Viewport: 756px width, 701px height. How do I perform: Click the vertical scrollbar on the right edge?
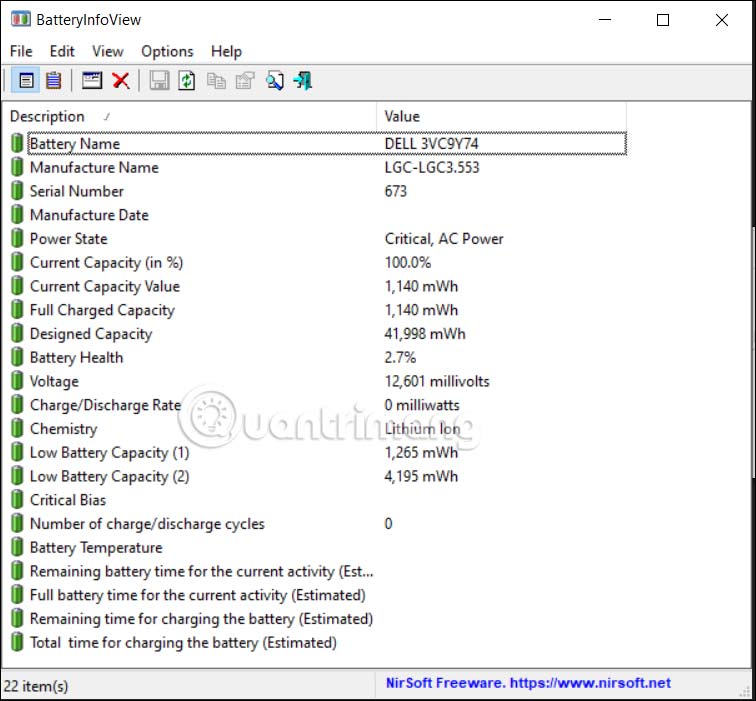[753, 352]
